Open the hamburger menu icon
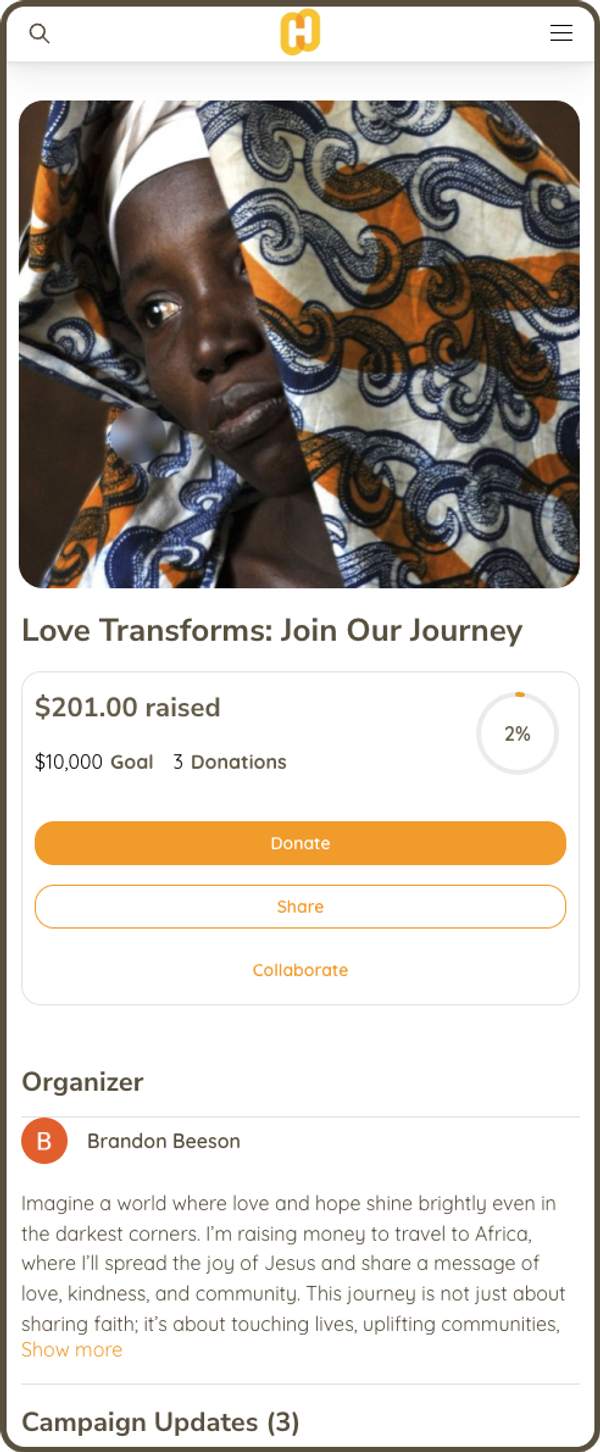The image size is (600, 1452). [561, 33]
